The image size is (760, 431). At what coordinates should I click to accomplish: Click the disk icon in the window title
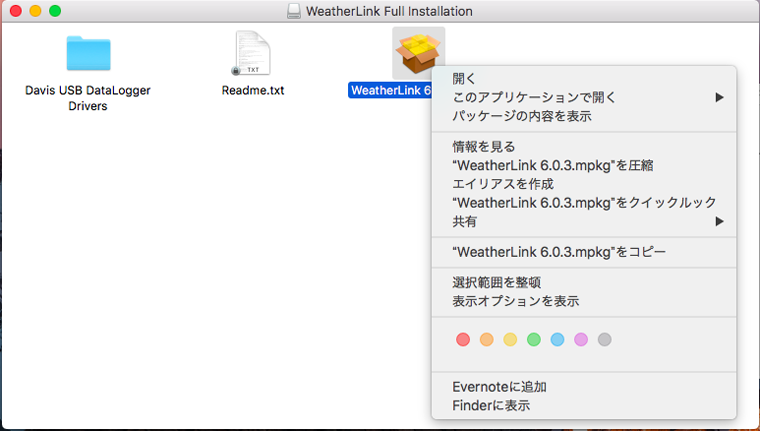294,11
